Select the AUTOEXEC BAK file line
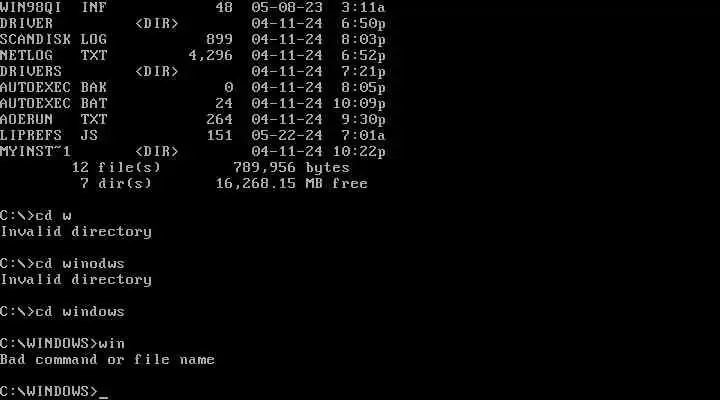The height and width of the screenshot is (400, 720). click(x=192, y=87)
